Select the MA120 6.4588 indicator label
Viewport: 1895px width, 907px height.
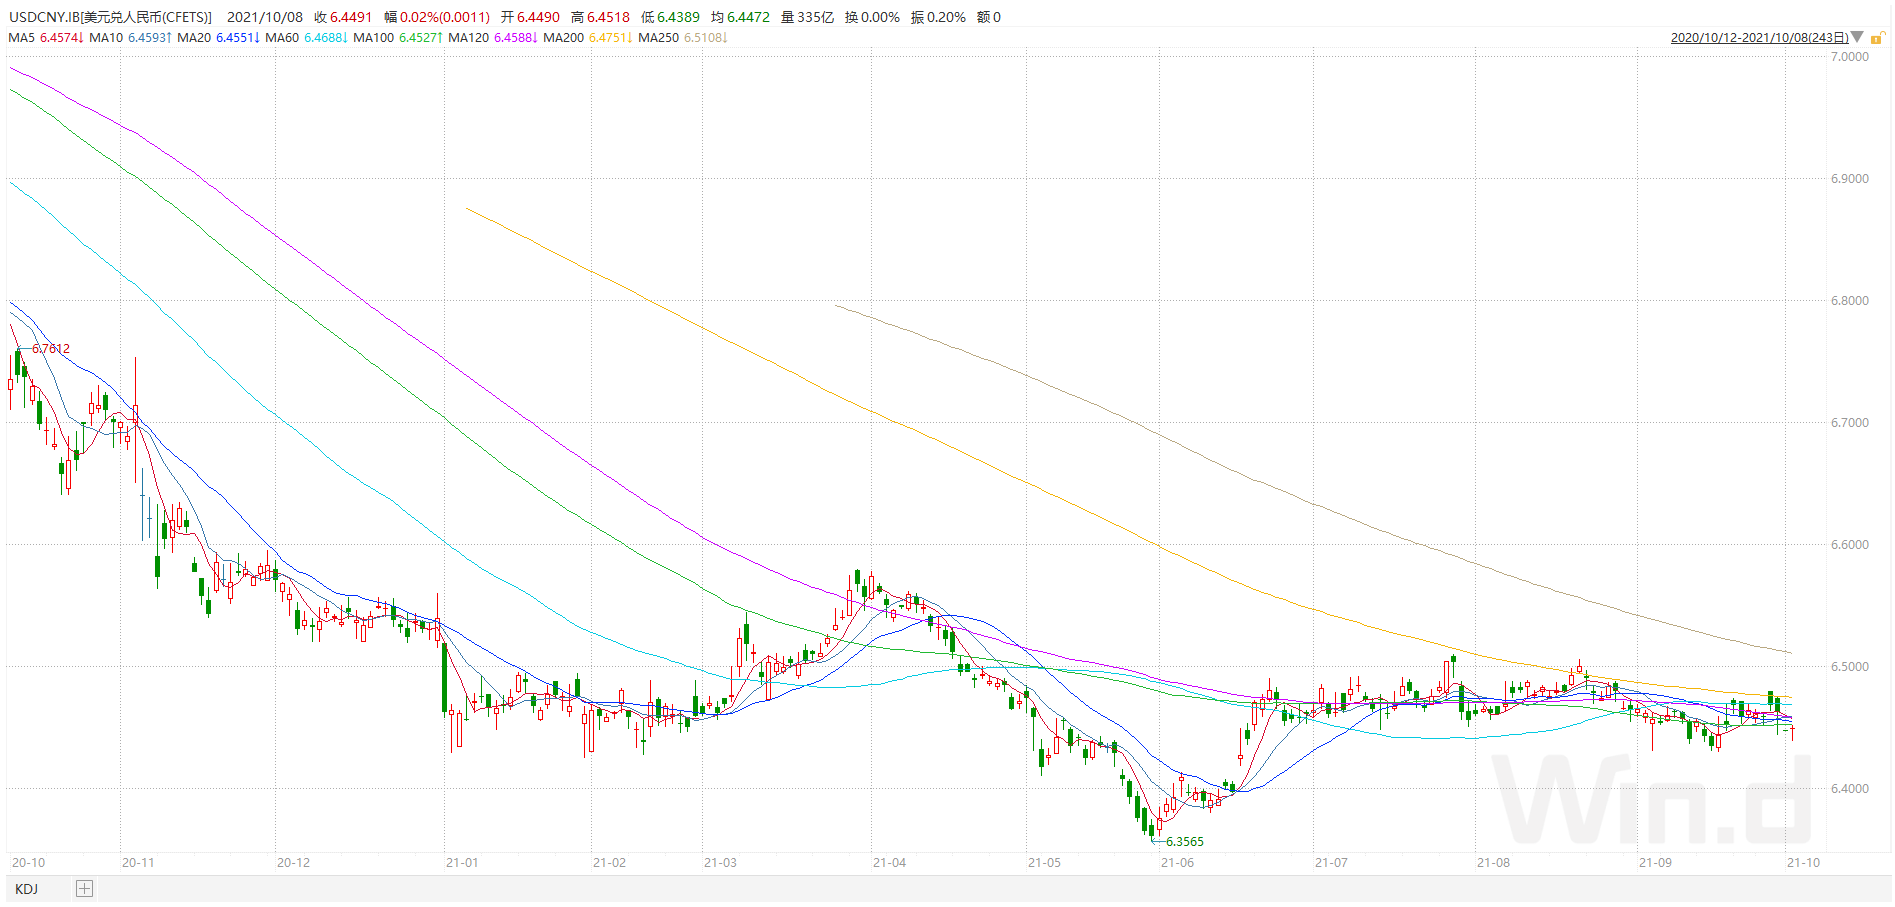pyautogui.click(x=493, y=38)
